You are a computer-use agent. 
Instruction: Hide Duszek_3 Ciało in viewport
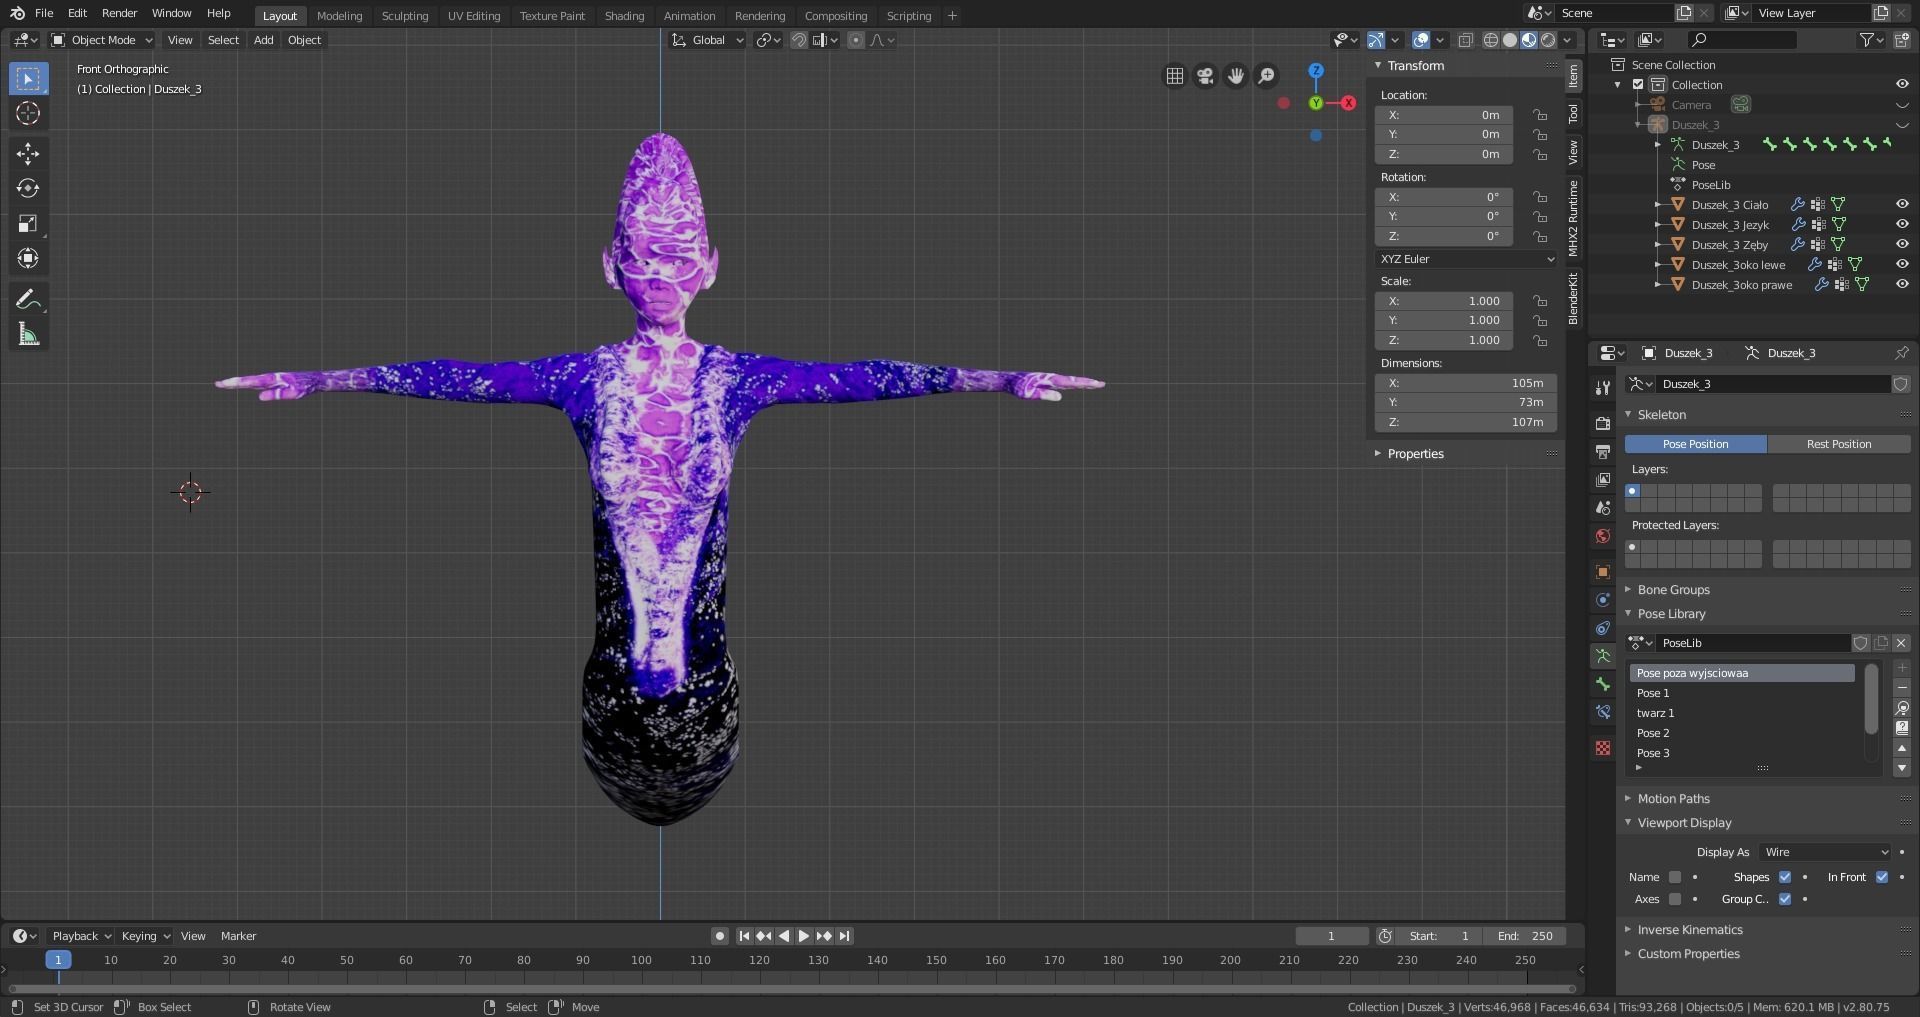tap(1902, 205)
